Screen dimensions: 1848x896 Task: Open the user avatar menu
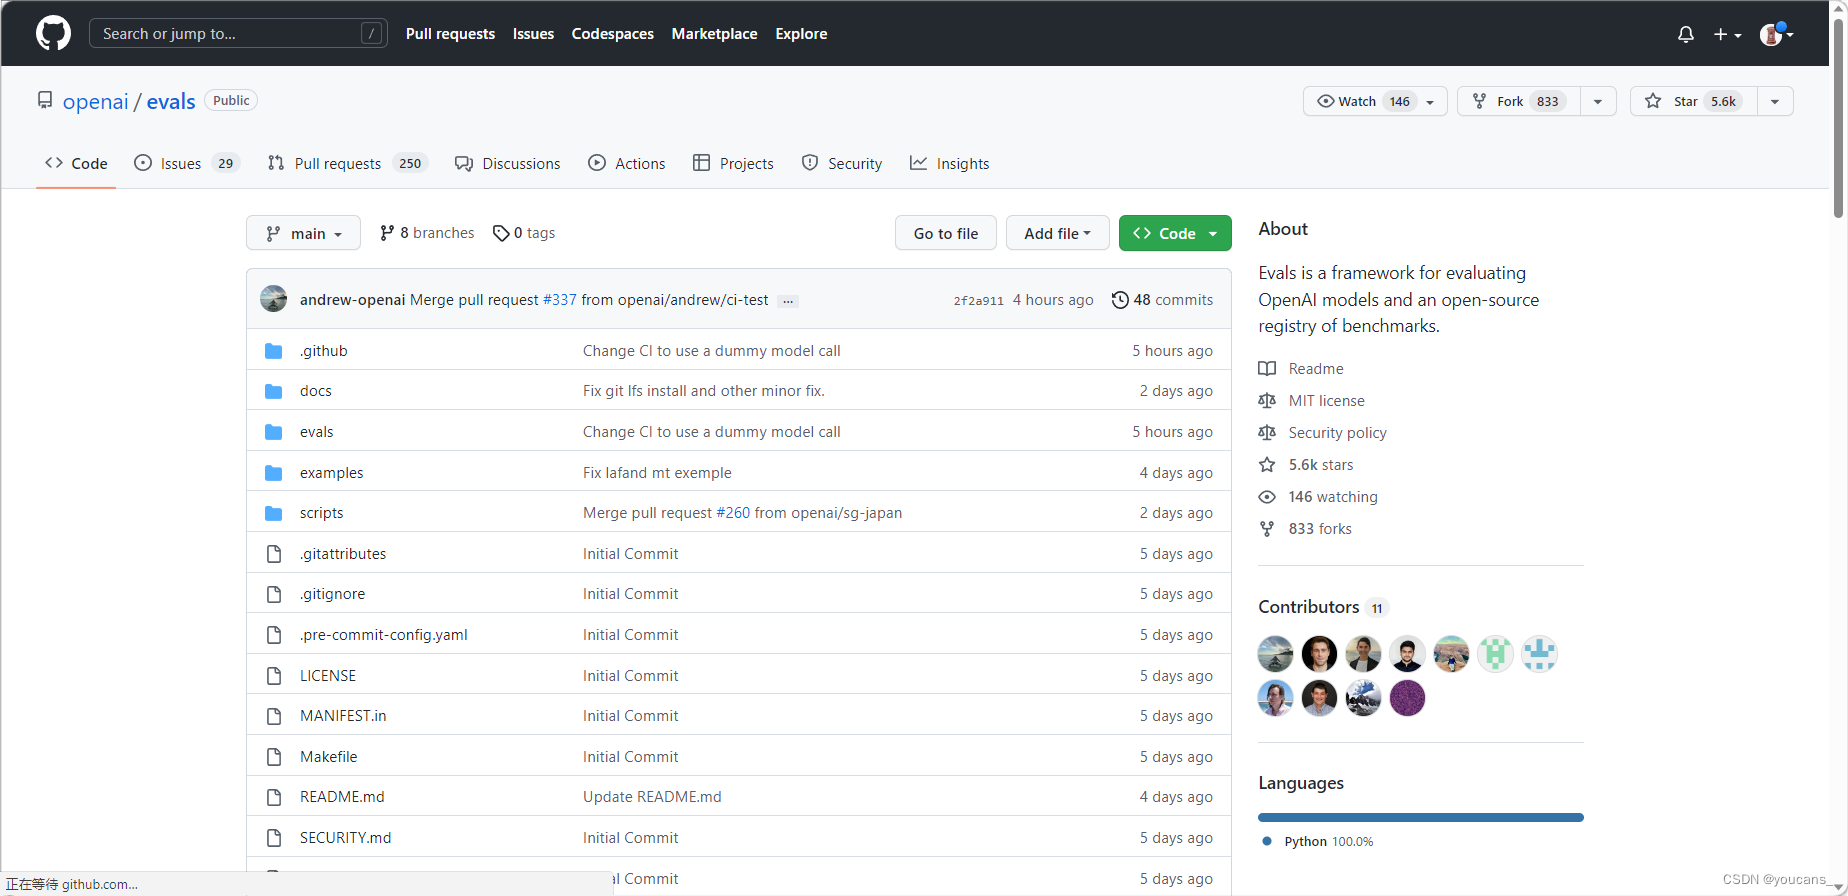pyautogui.click(x=1776, y=34)
